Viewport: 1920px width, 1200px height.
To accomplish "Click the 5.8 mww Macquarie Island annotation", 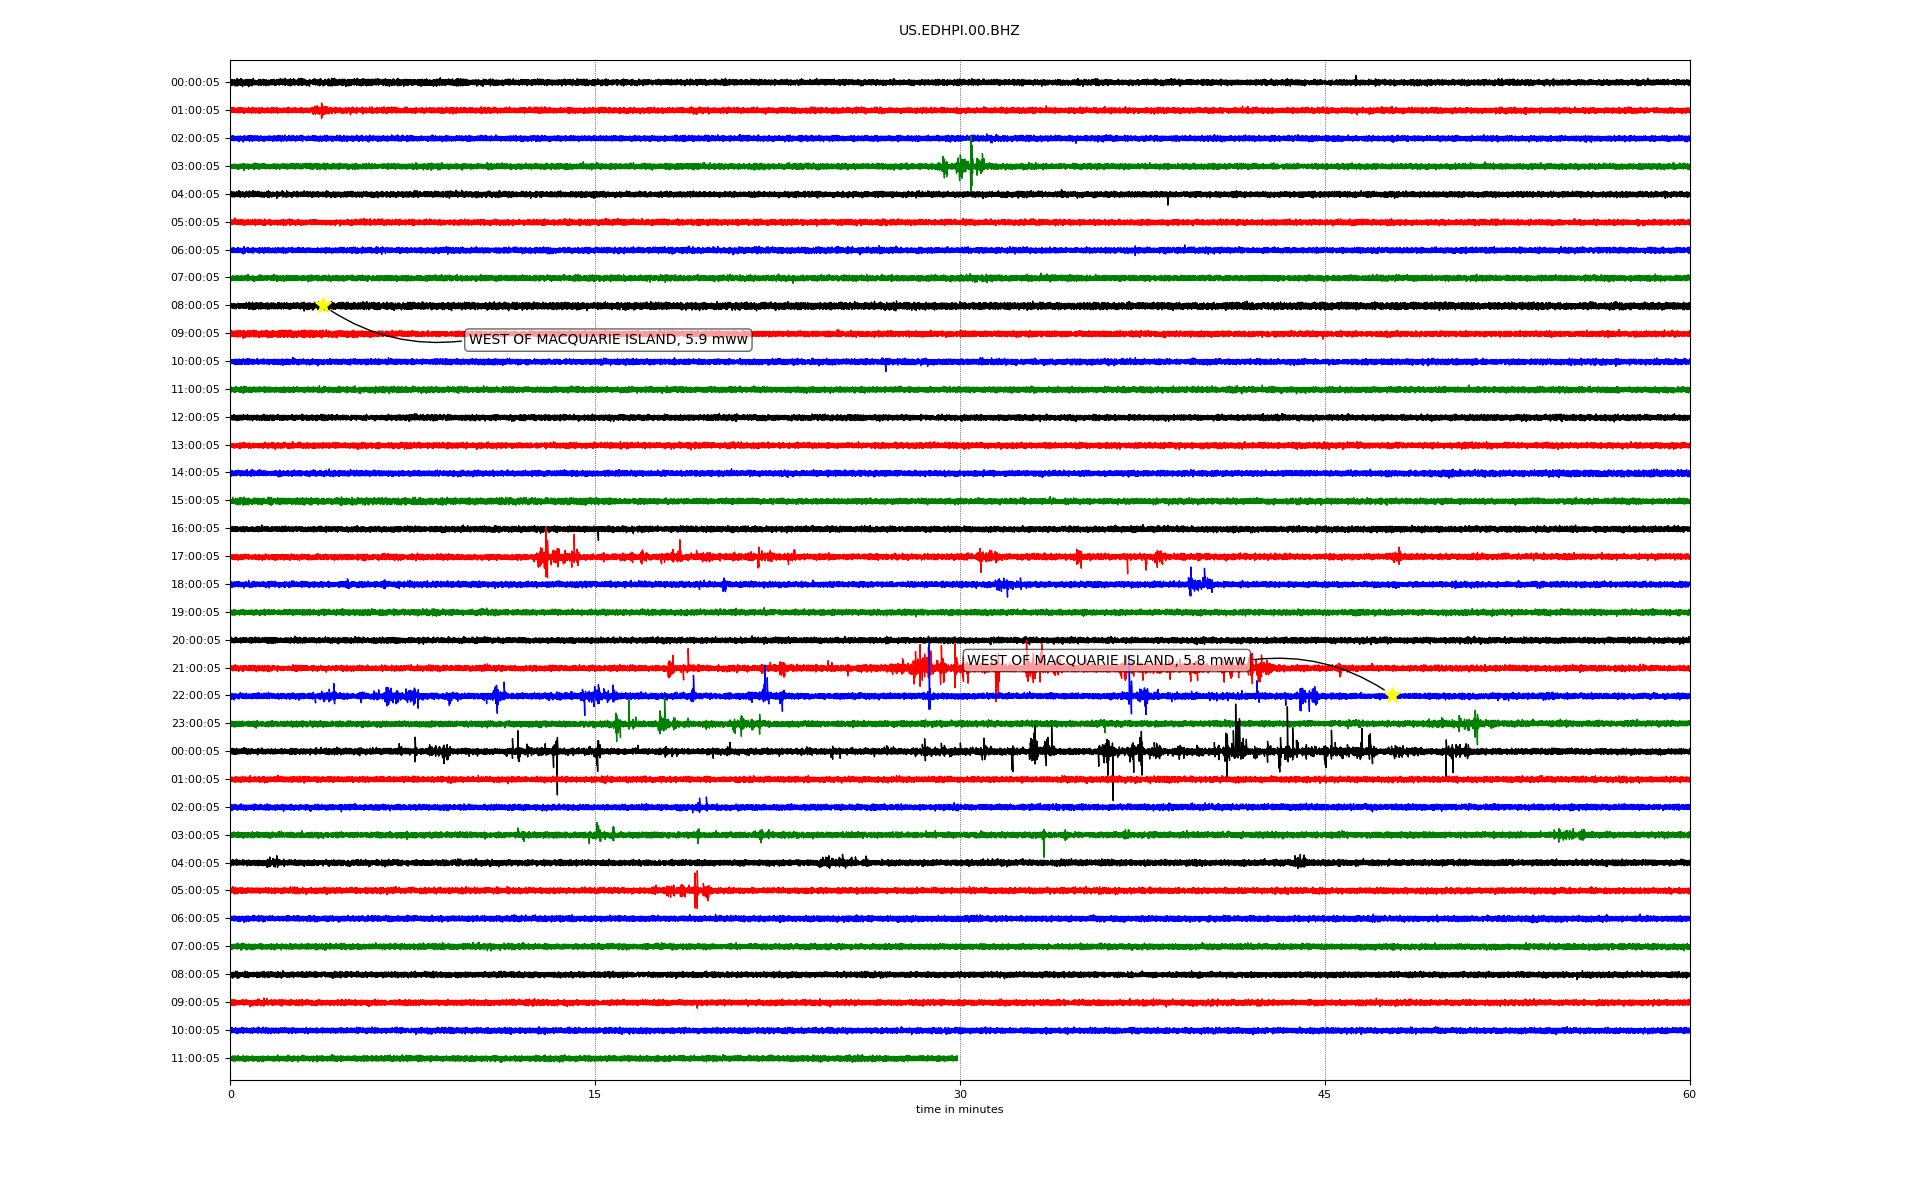I will click(x=1106, y=661).
